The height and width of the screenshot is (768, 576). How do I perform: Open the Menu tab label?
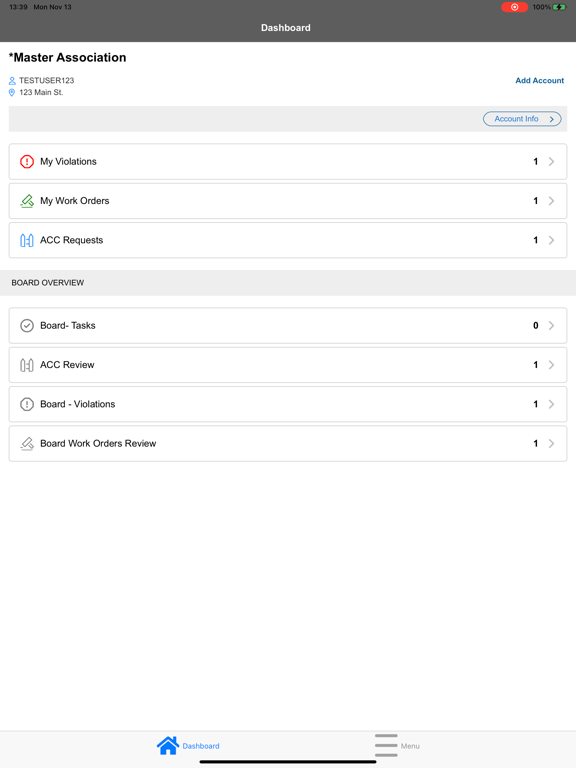click(x=410, y=746)
